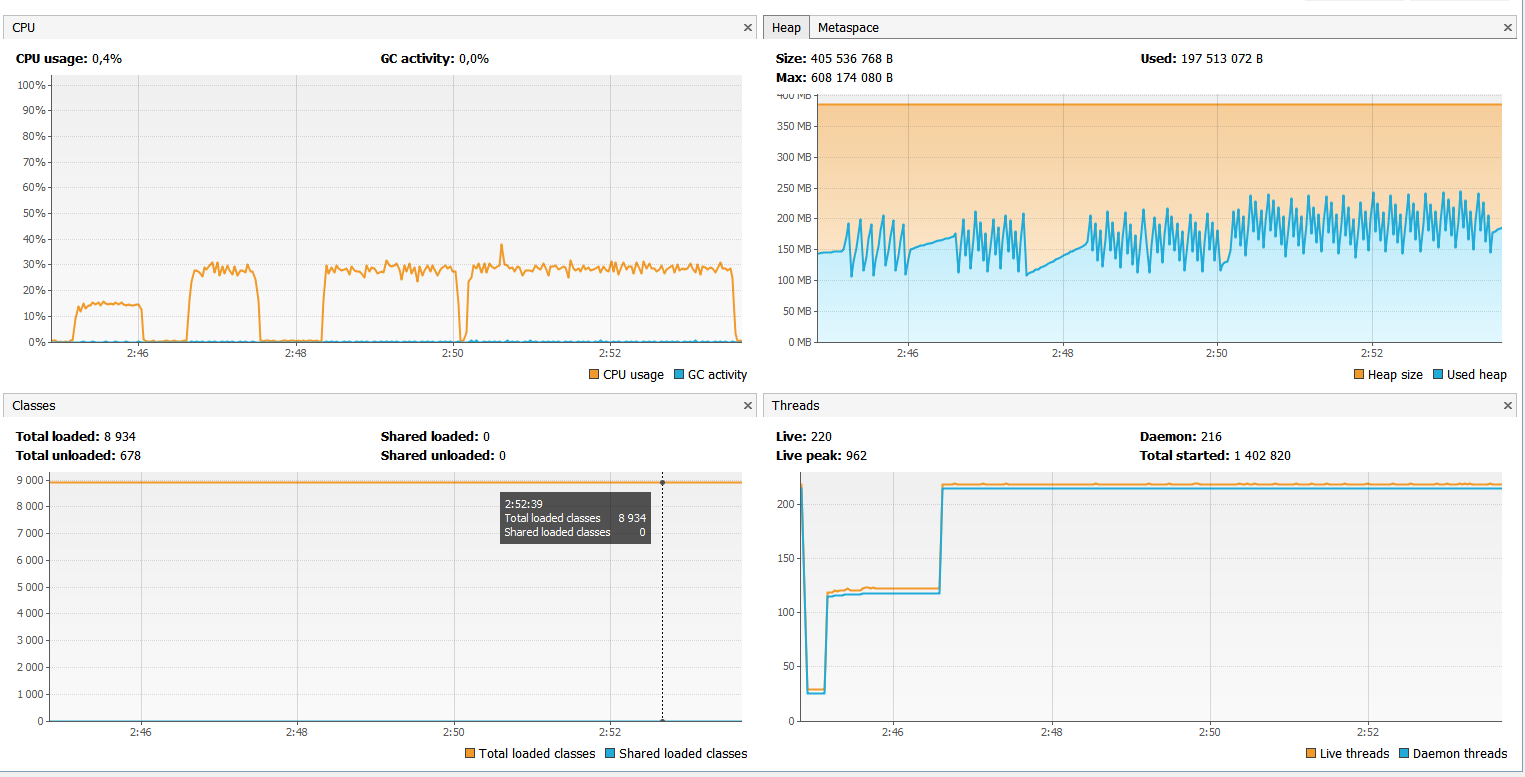Click the Threads panel title

(x=796, y=406)
